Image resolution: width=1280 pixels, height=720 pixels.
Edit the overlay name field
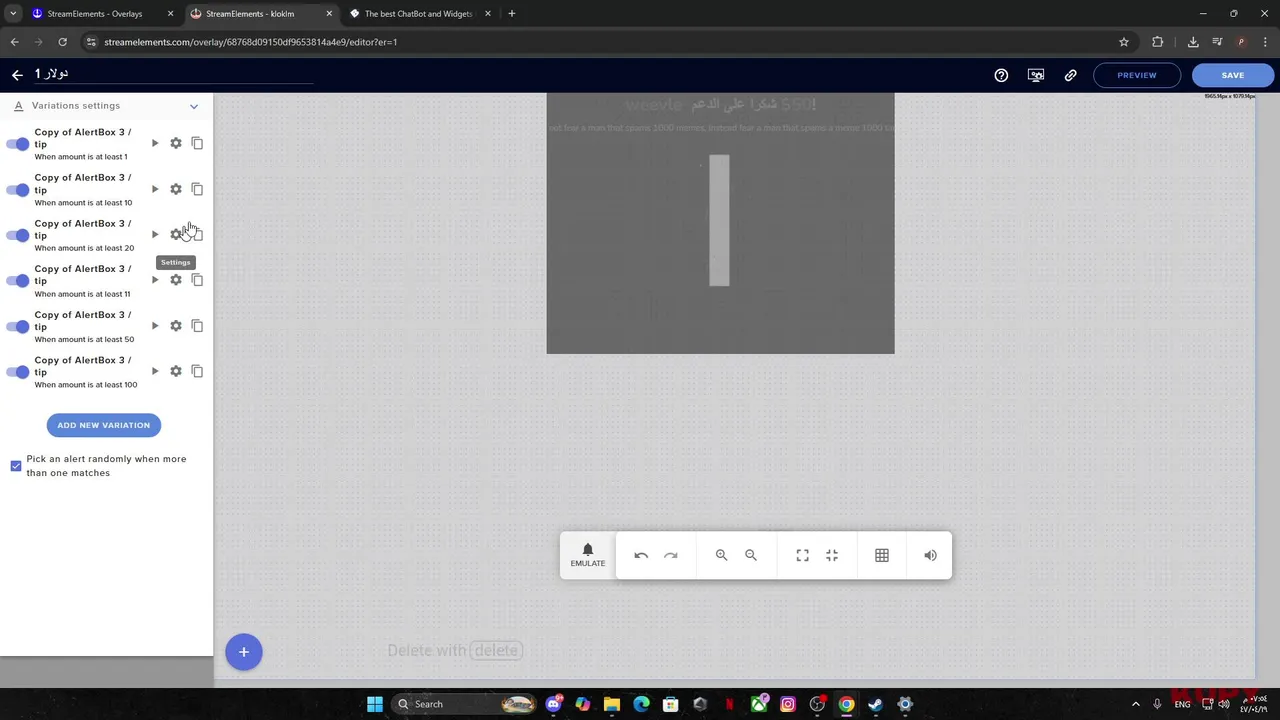174,74
